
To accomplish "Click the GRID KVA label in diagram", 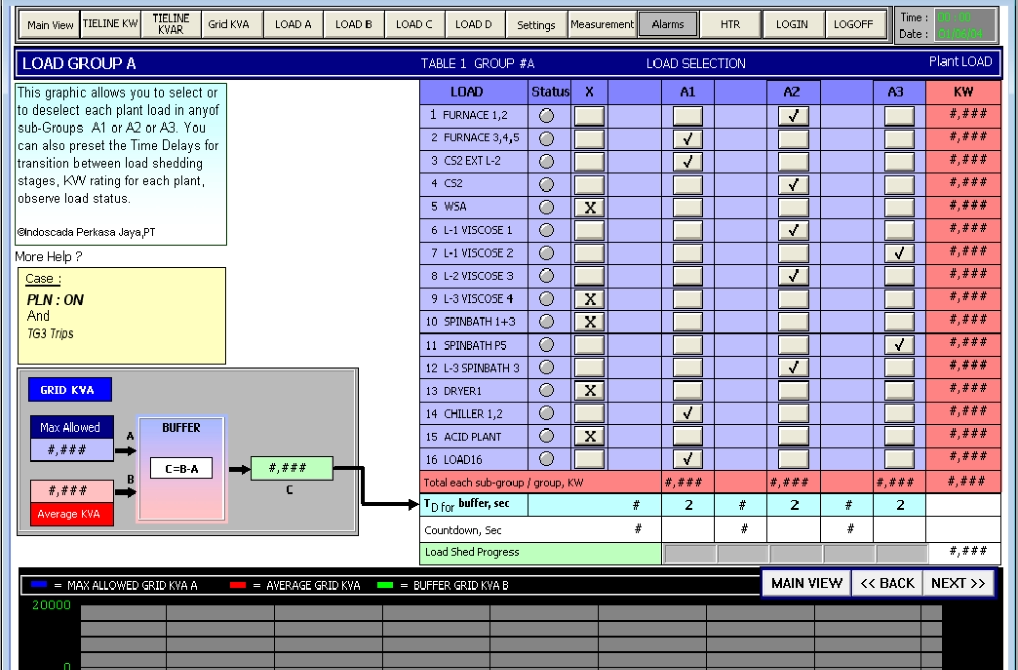I will pos(69,390).
